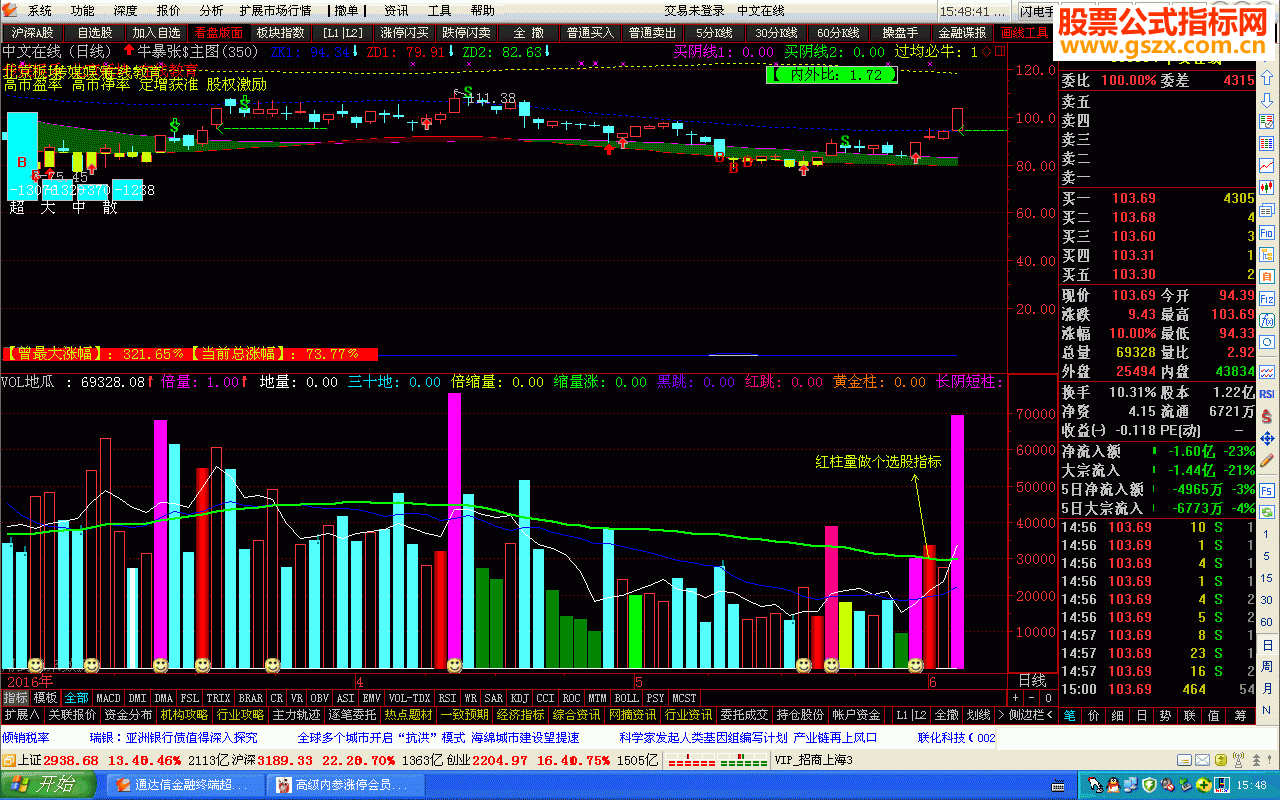Click the keyboard icon in the taskbar
The height and width of the screenshot is (800, 1280).
tap(1058, 786)
